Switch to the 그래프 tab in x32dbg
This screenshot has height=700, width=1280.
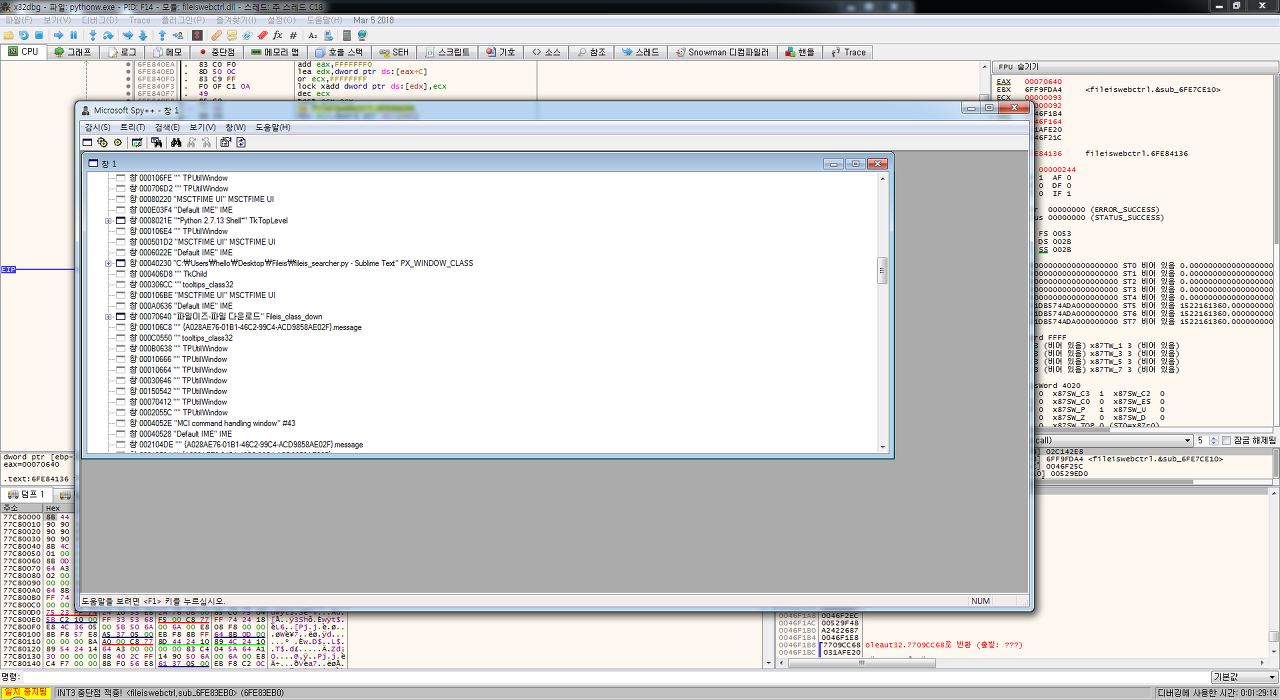[x=72, y=51]
